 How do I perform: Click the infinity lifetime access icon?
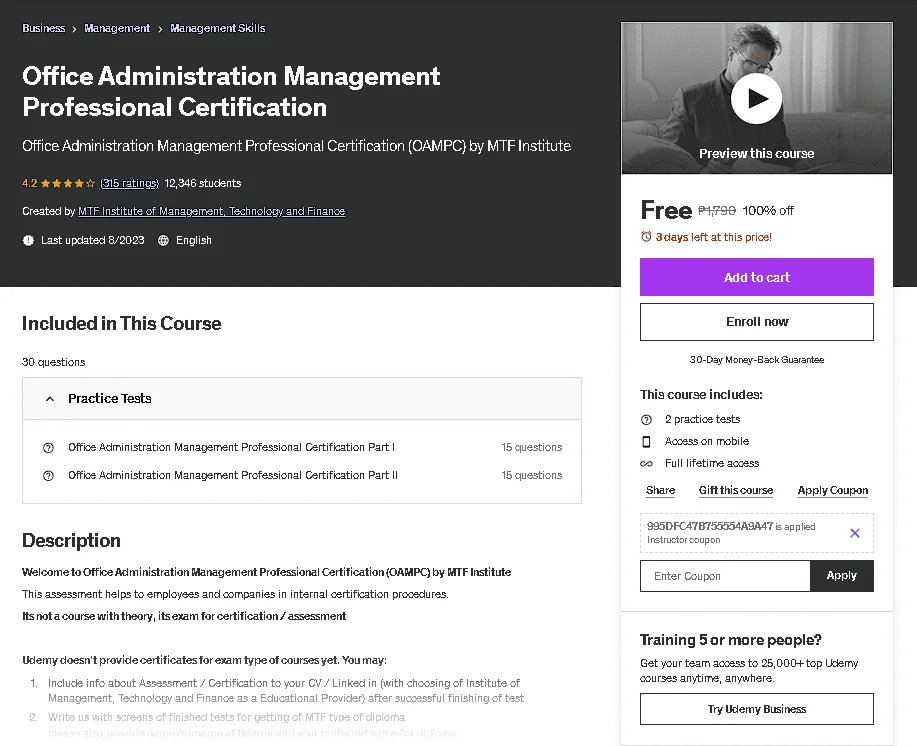(646, 464)
